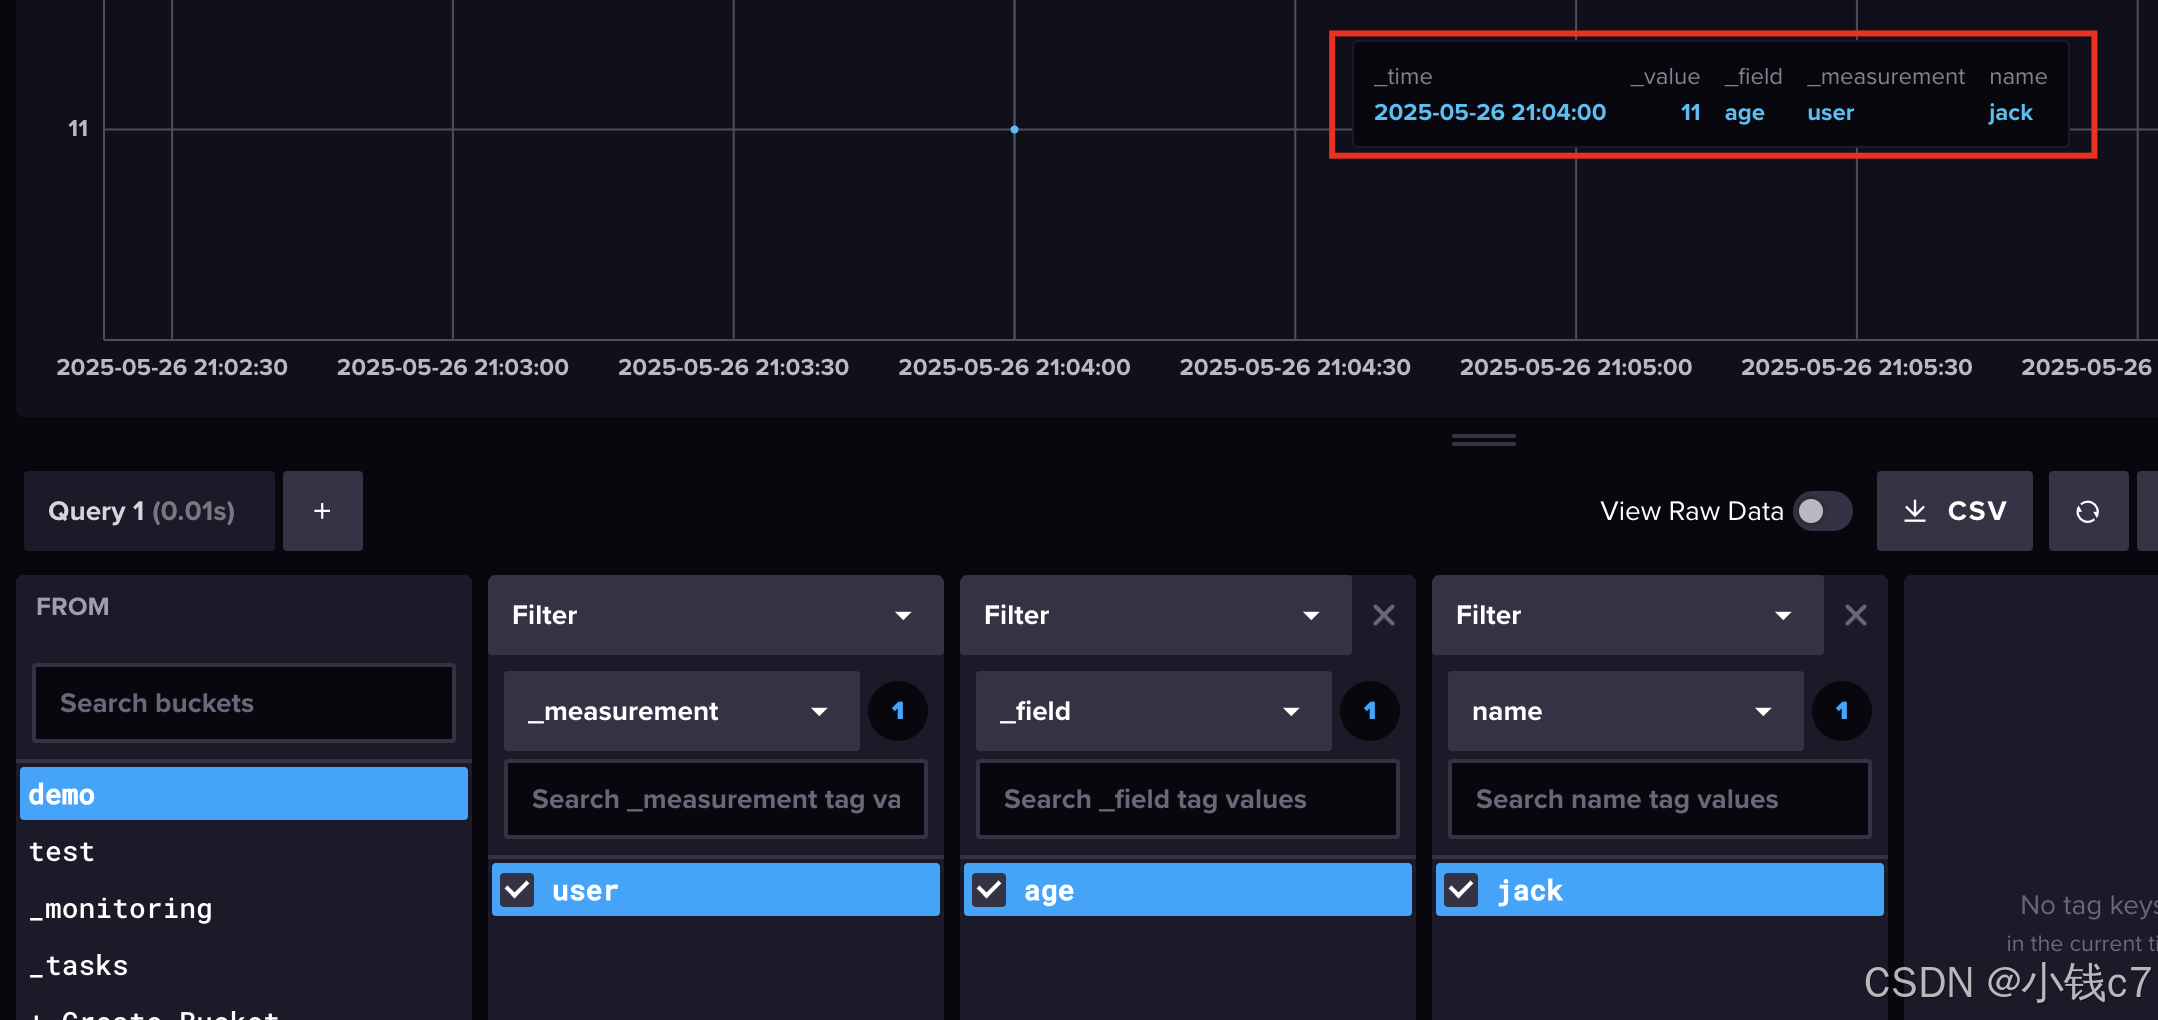Uncheck the age field checkbox
This screenshot has width=2158, height=1020.
tap(989, 889)
